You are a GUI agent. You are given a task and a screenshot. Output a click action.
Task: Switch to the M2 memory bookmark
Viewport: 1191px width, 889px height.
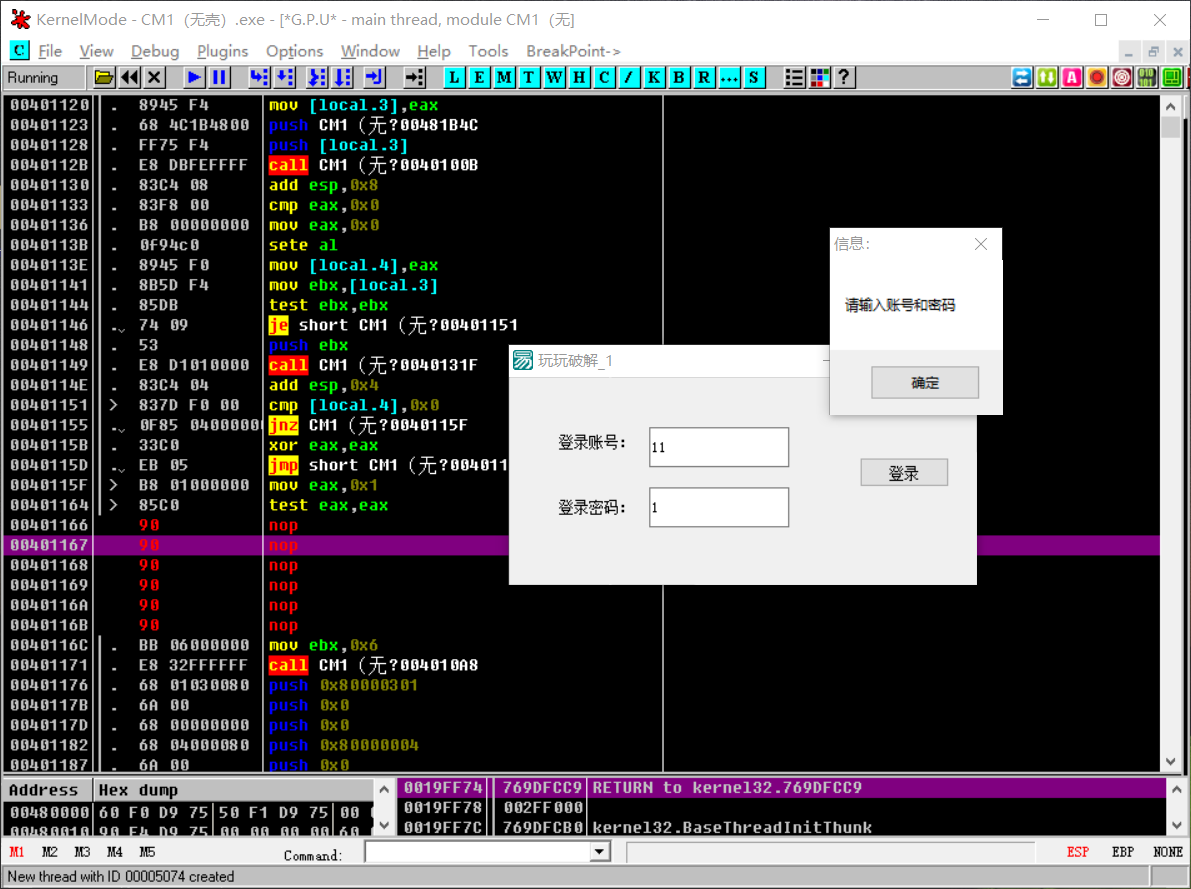50,852
